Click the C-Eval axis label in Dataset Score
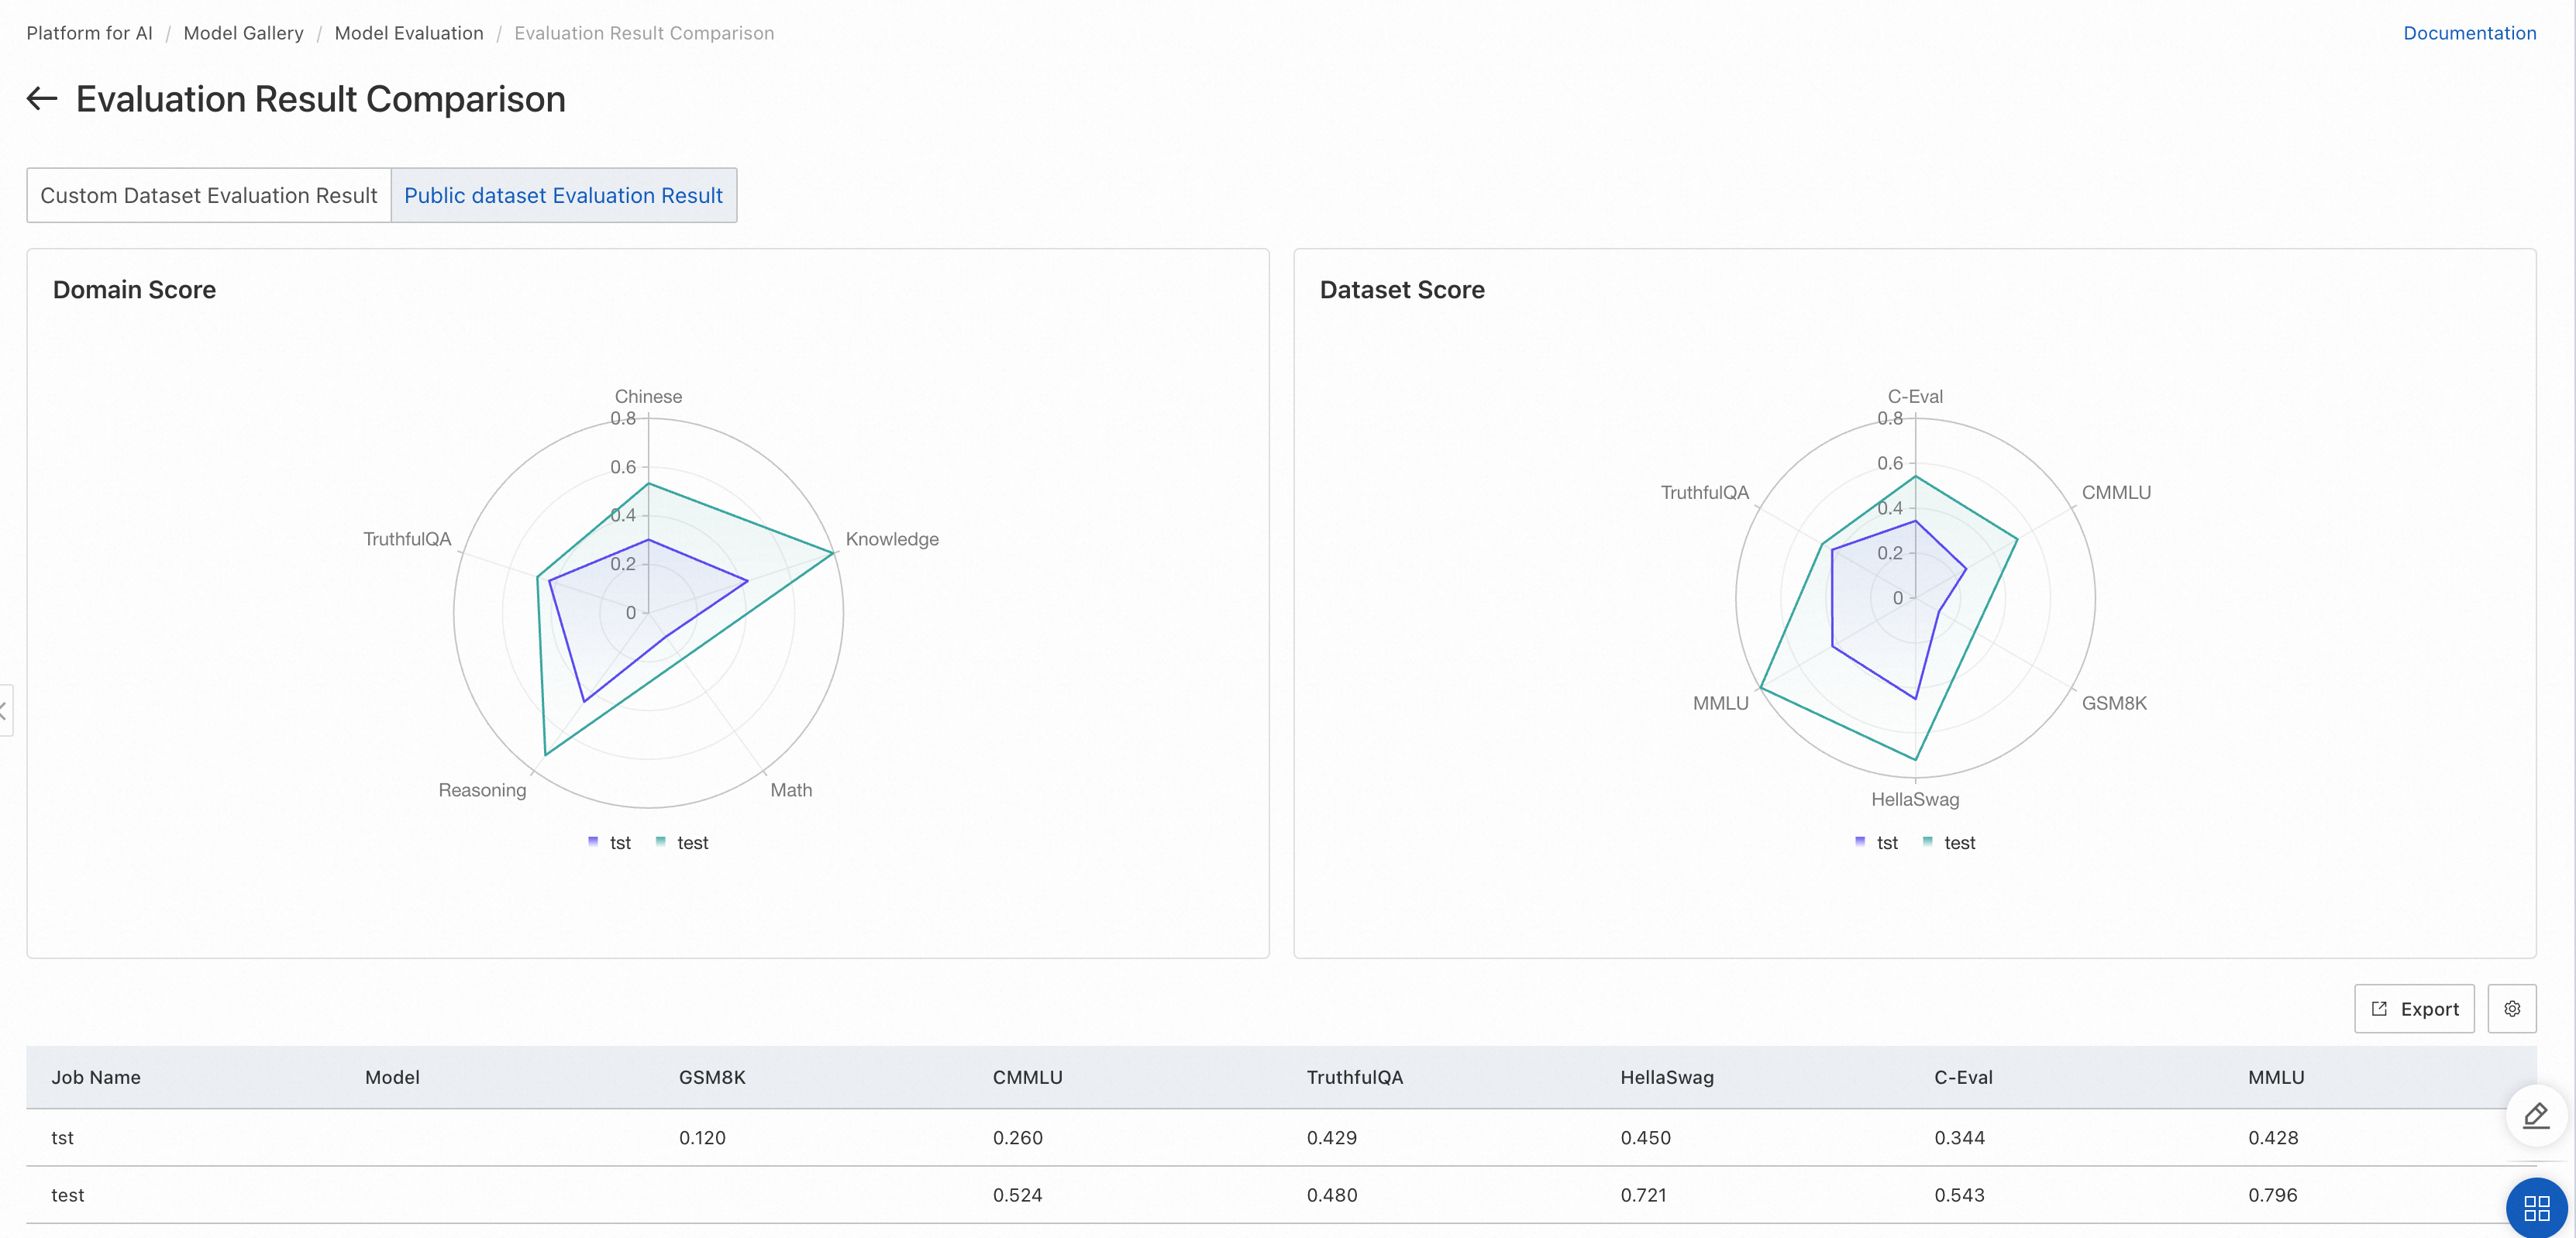This screenshot has width=2576, height=1238. (1915, 396)
